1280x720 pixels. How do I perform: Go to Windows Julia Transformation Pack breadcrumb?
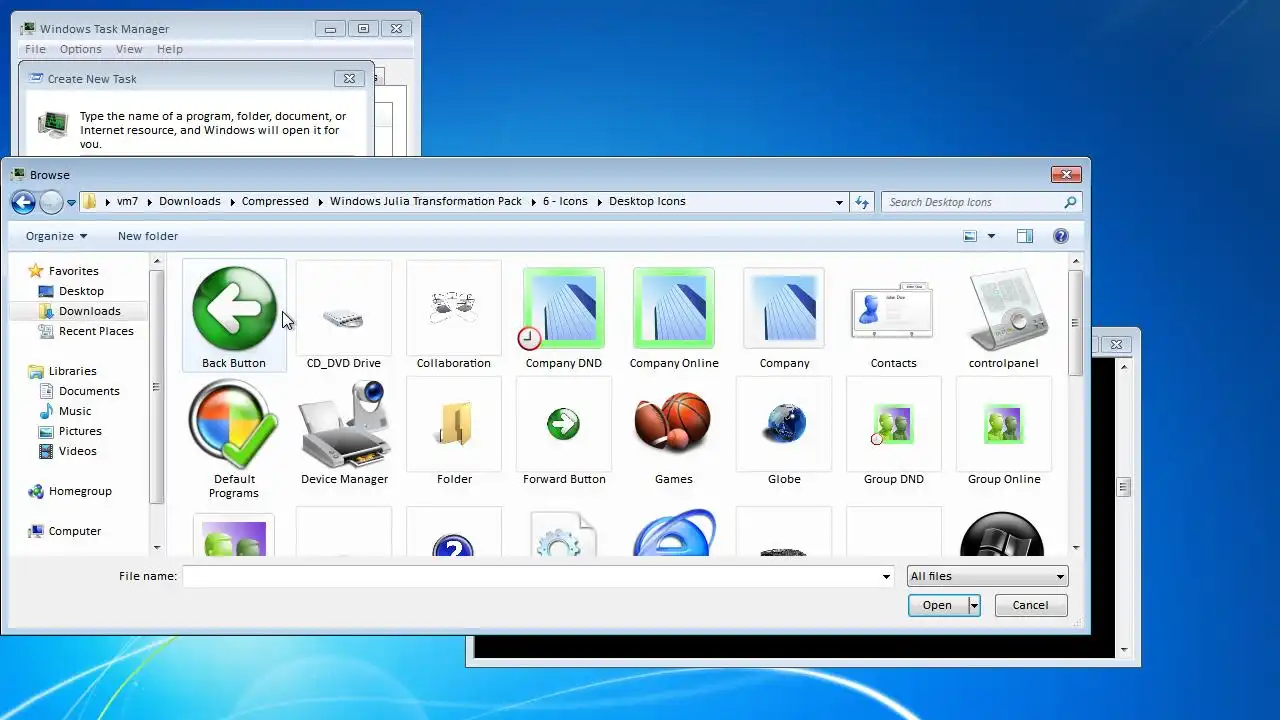click(x=426, y=202)
